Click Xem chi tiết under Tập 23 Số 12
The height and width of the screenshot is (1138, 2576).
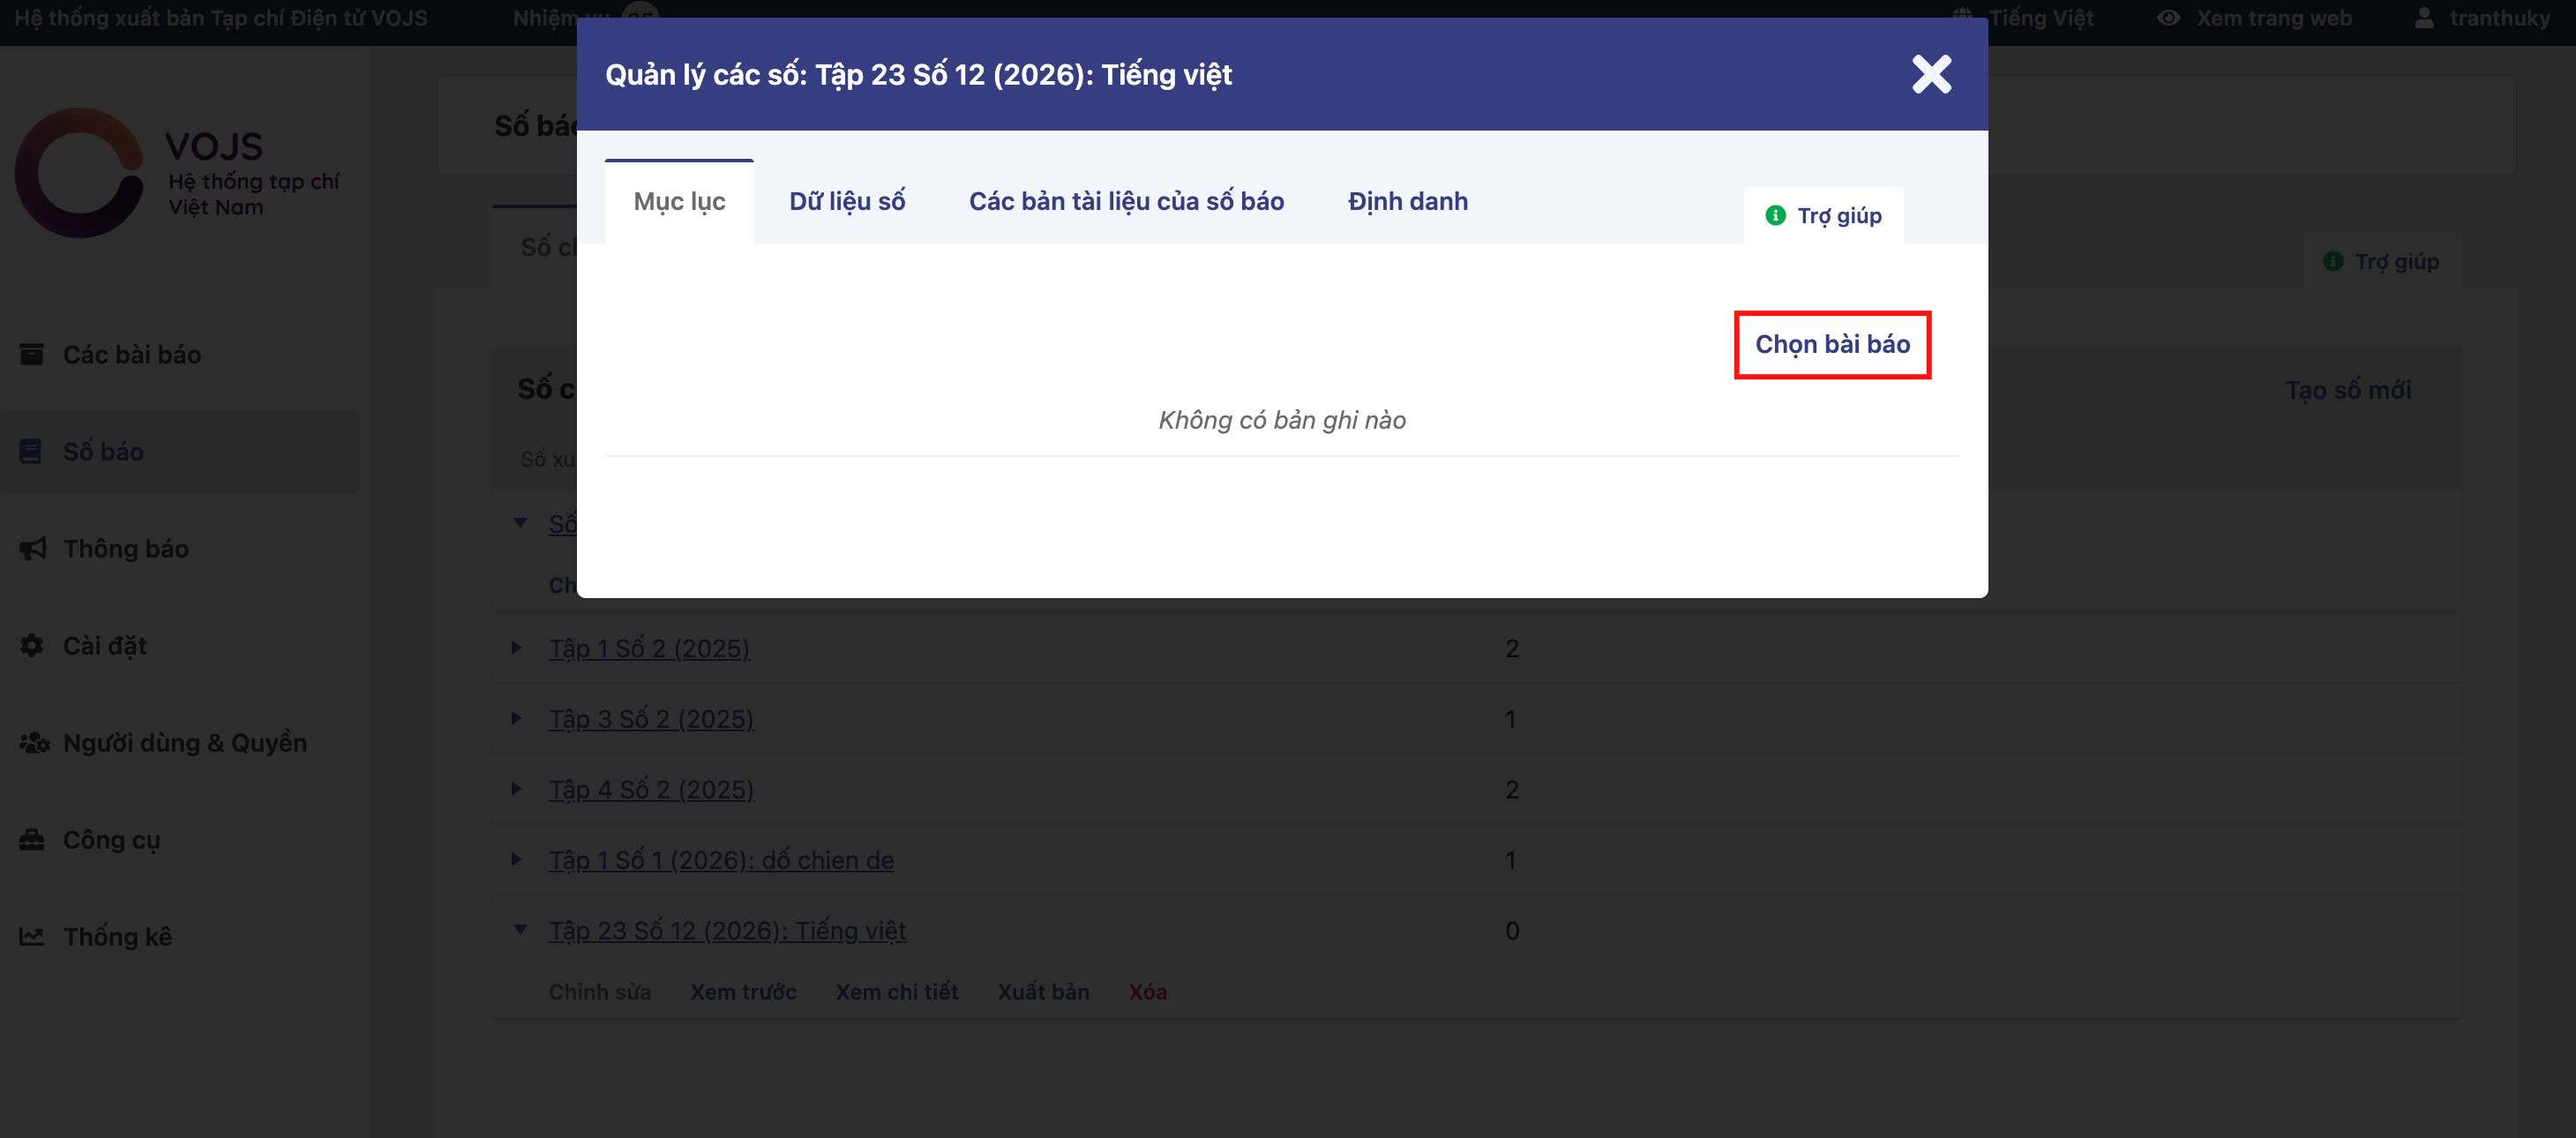pos(897,992)
